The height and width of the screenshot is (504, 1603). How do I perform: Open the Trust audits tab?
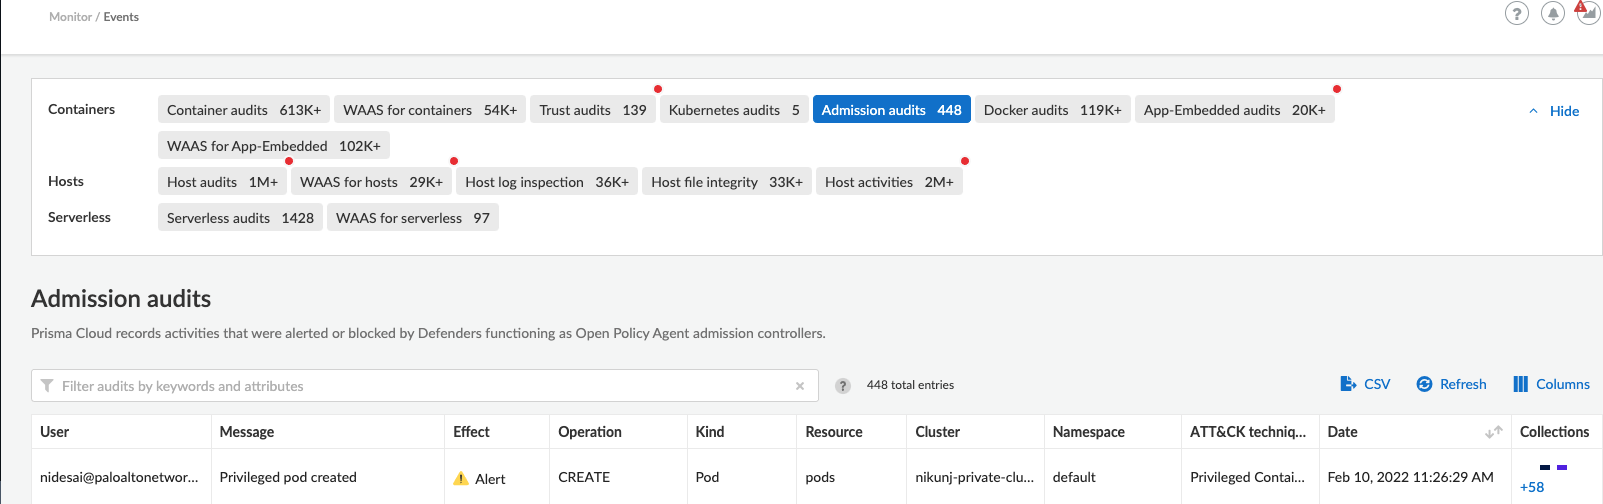click(x=592, y=110)
